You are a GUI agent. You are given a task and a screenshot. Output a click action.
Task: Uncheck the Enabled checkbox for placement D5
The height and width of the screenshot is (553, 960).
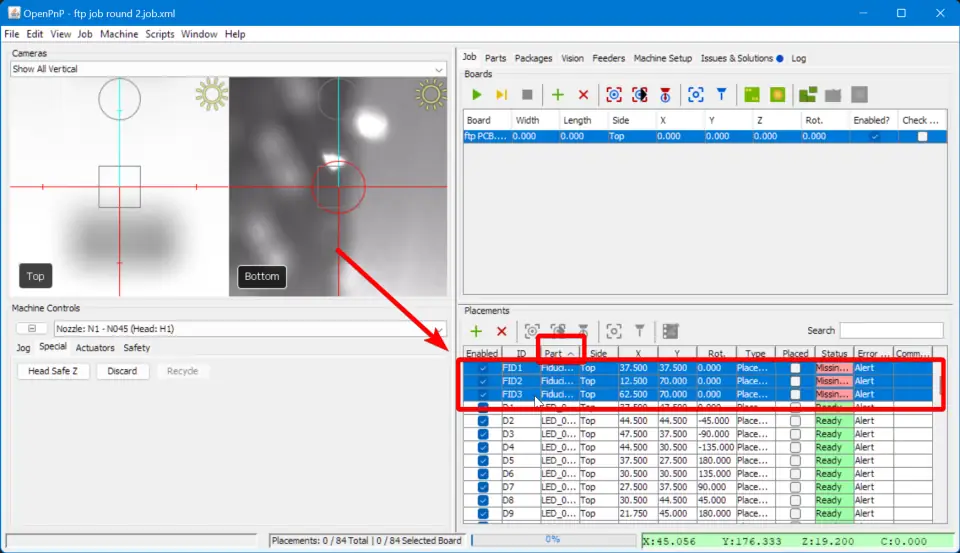pyautogui.click(x=483, y=461)
